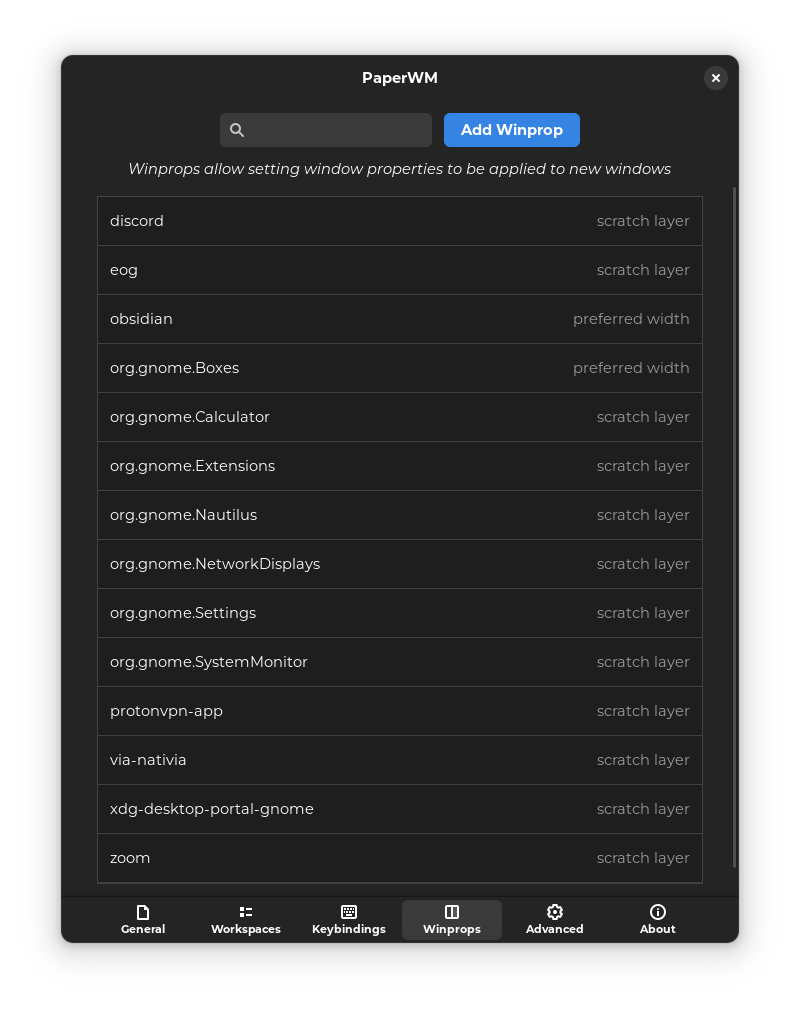This screenshot has width=800, height=1010.
Task: Expand the org.gnome.Boxes row
Action: coord(399,368)
